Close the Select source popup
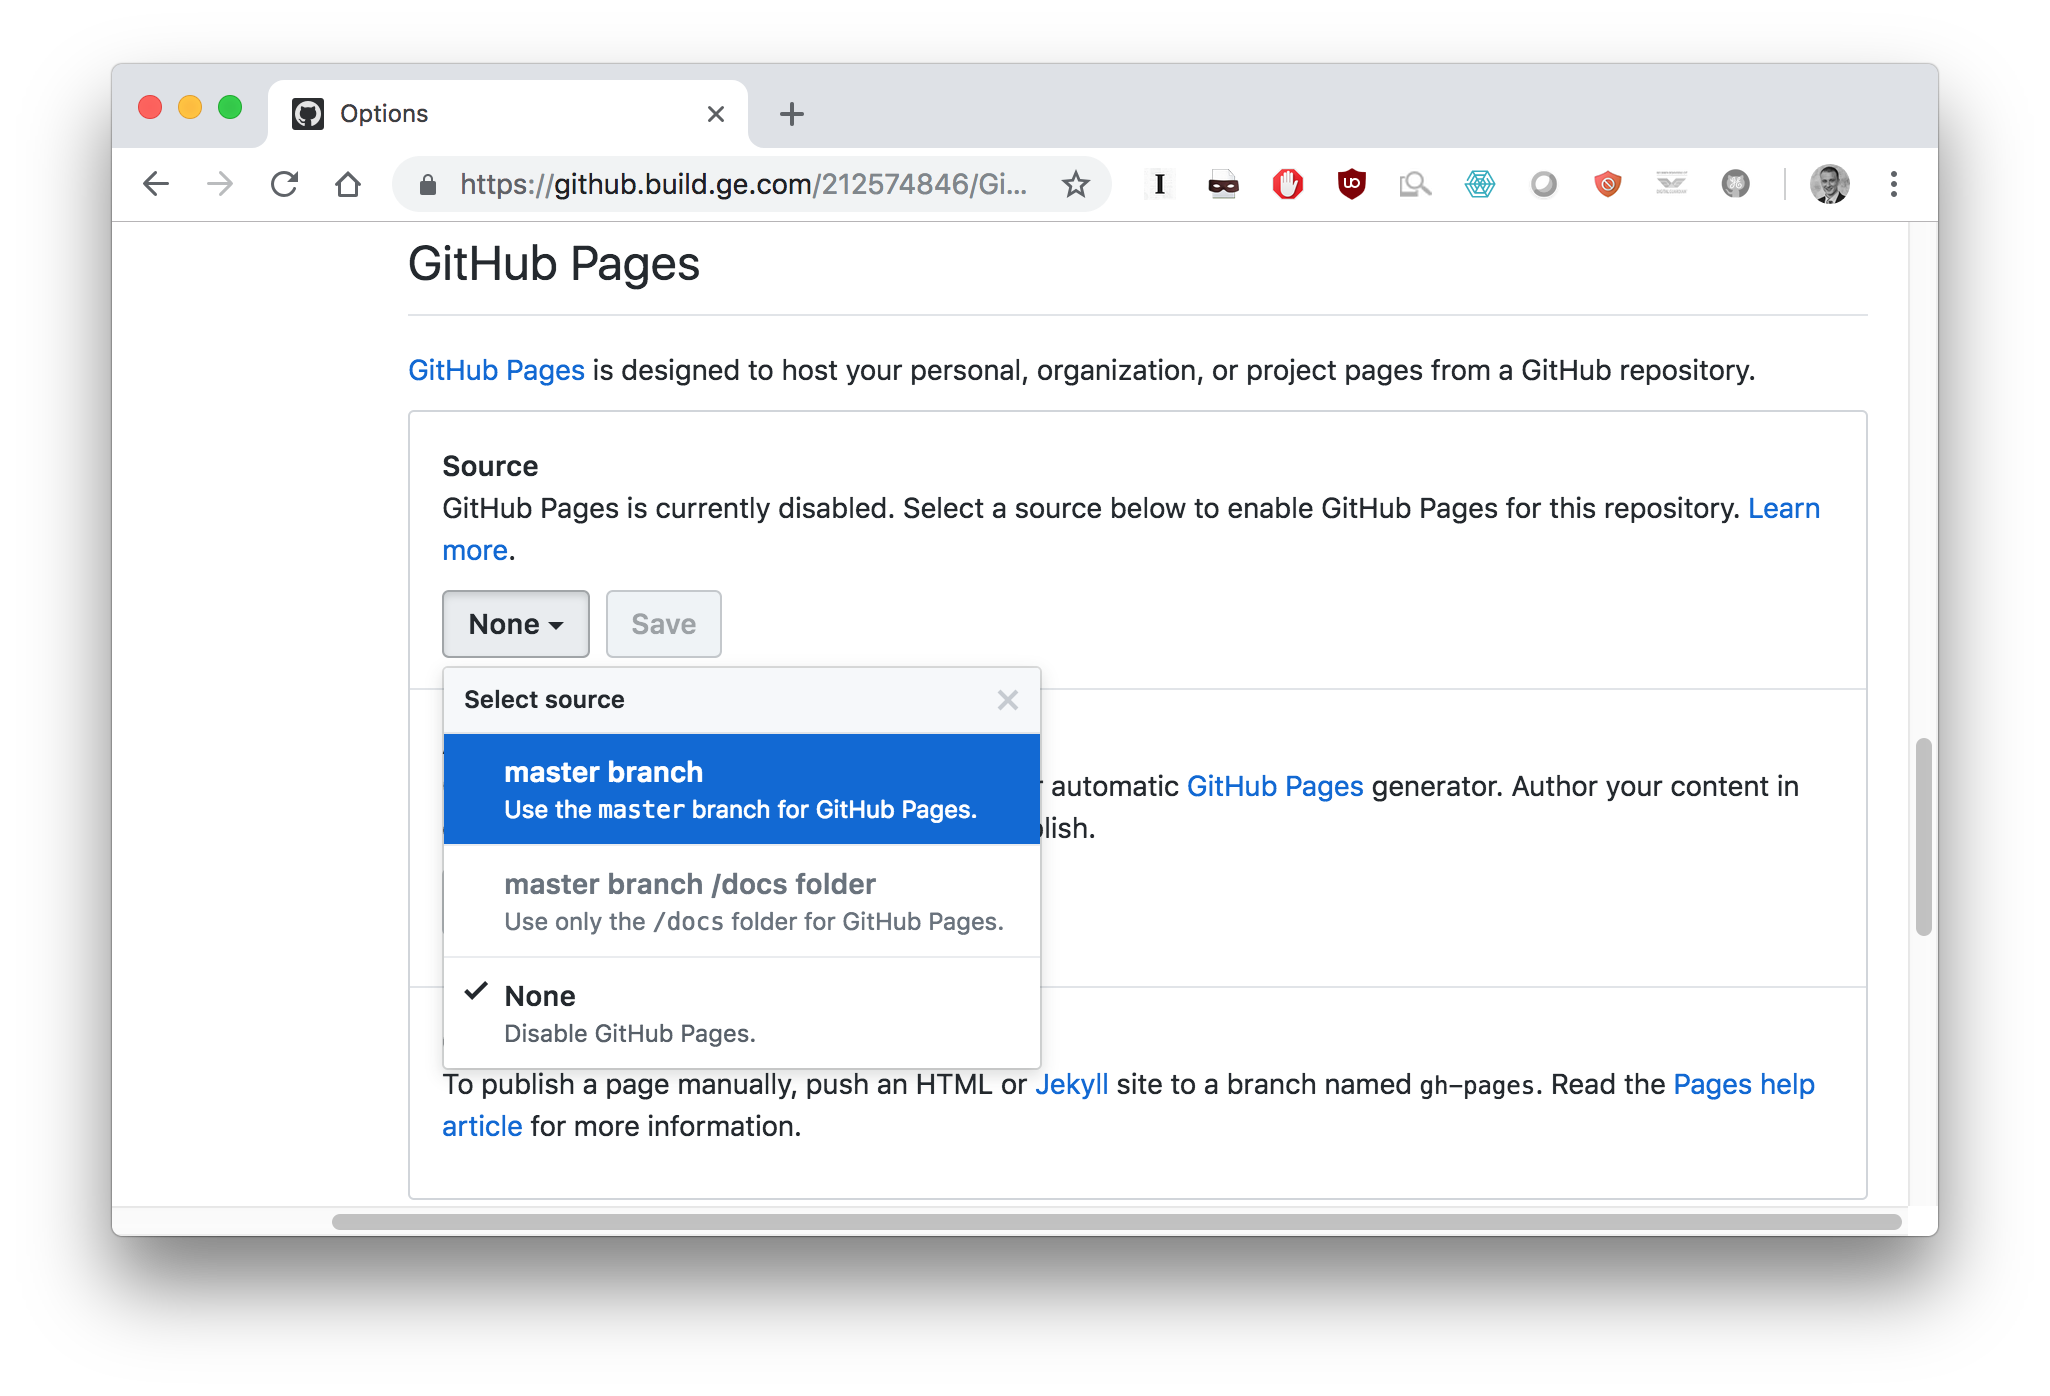The width and height of the screenshot is (2050, 1396). click(x=1008, y=700)
